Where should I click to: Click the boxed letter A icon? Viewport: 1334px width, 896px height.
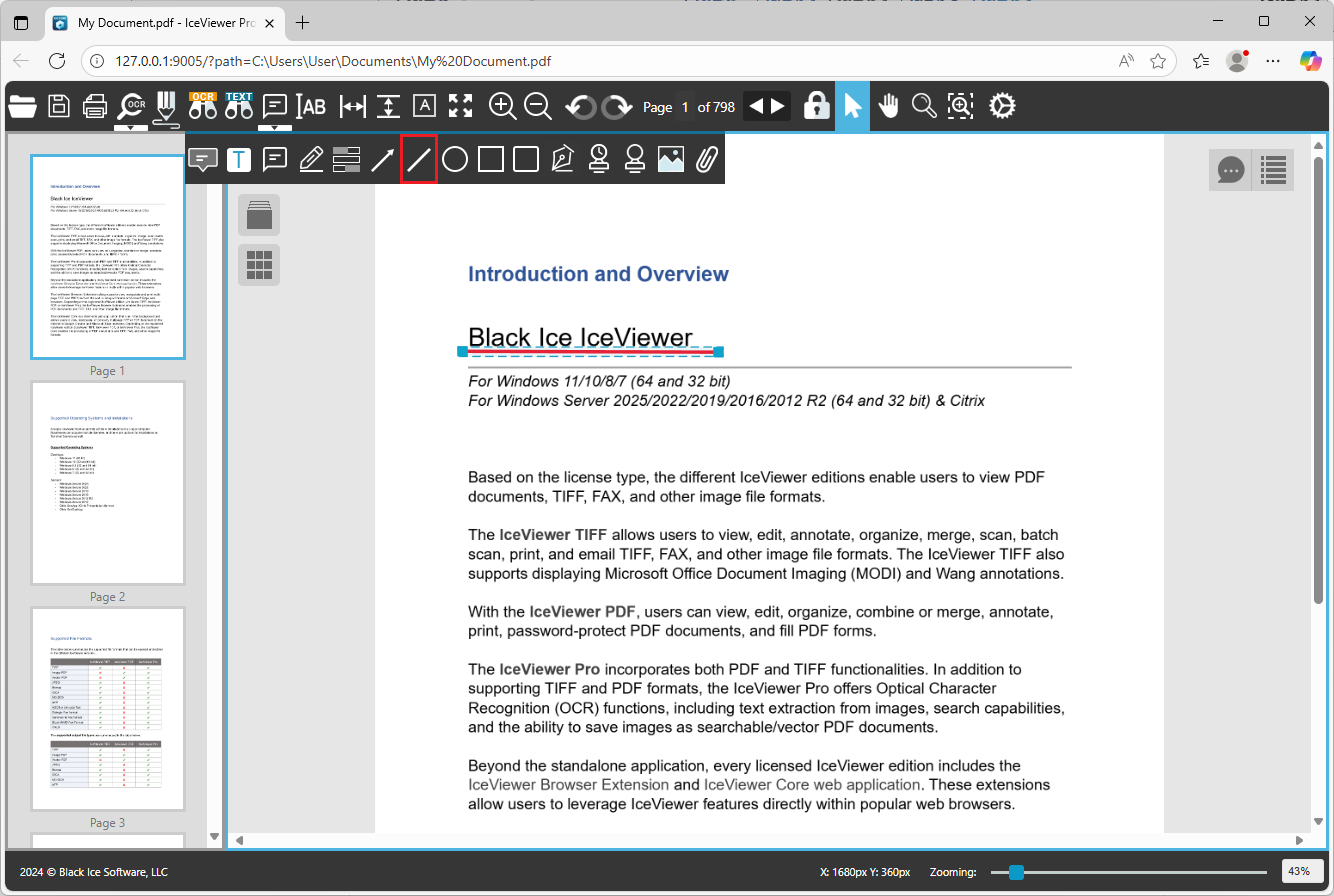pyautogui.click(x=425, y=106)
